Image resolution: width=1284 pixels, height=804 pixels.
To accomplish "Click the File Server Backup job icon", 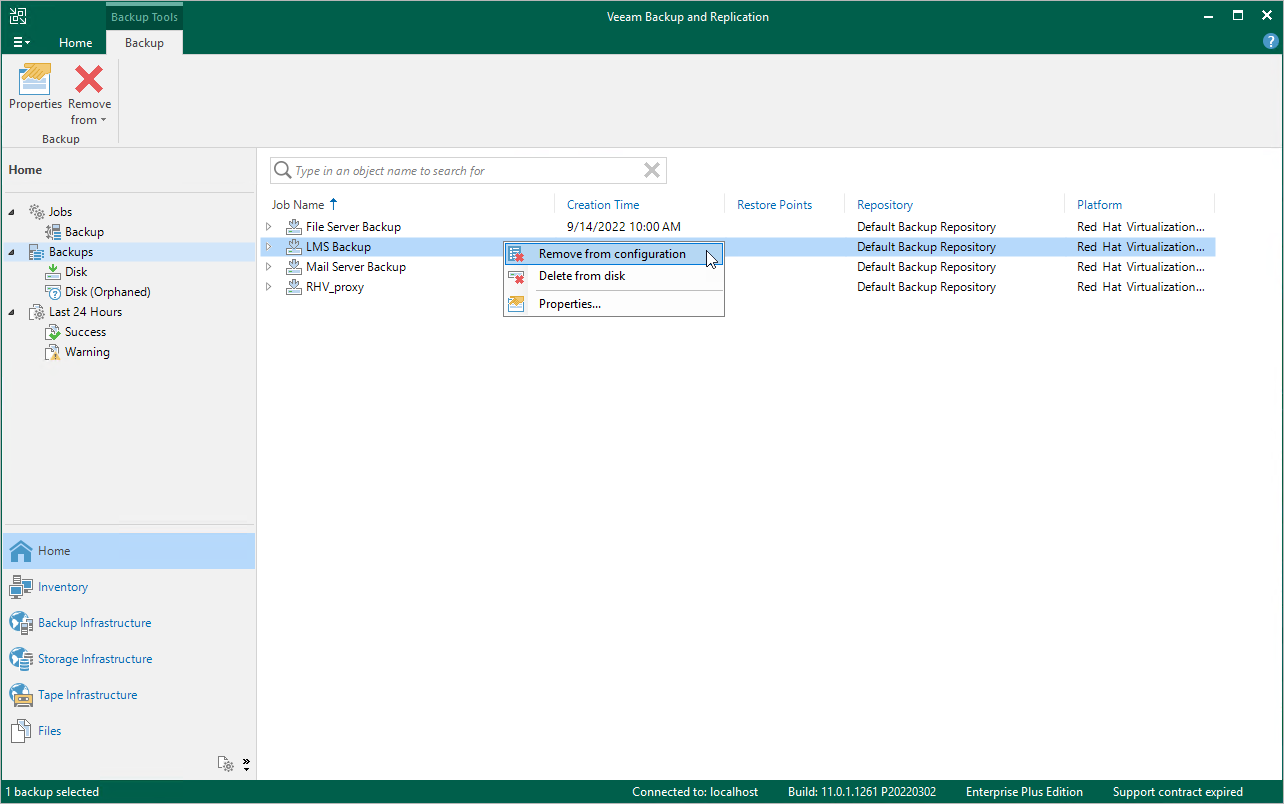I will tap(293, 227).
